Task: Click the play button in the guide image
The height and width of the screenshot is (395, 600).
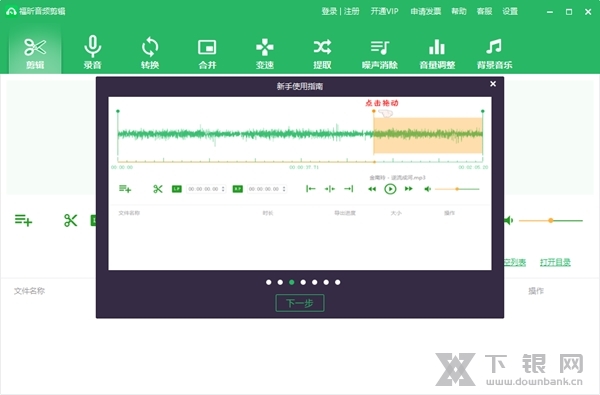Action: pyautogui.click(x=390, y=189)
